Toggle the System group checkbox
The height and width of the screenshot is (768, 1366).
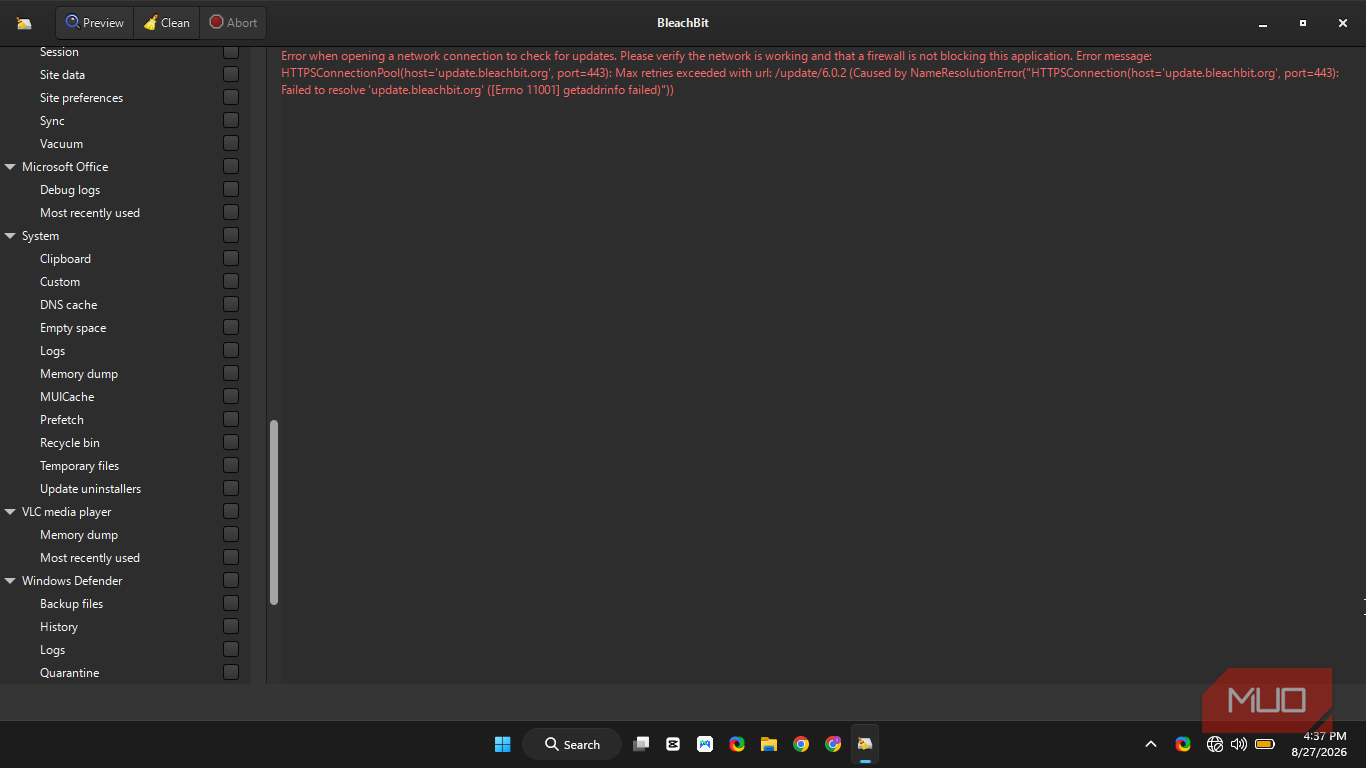(231, 236)
